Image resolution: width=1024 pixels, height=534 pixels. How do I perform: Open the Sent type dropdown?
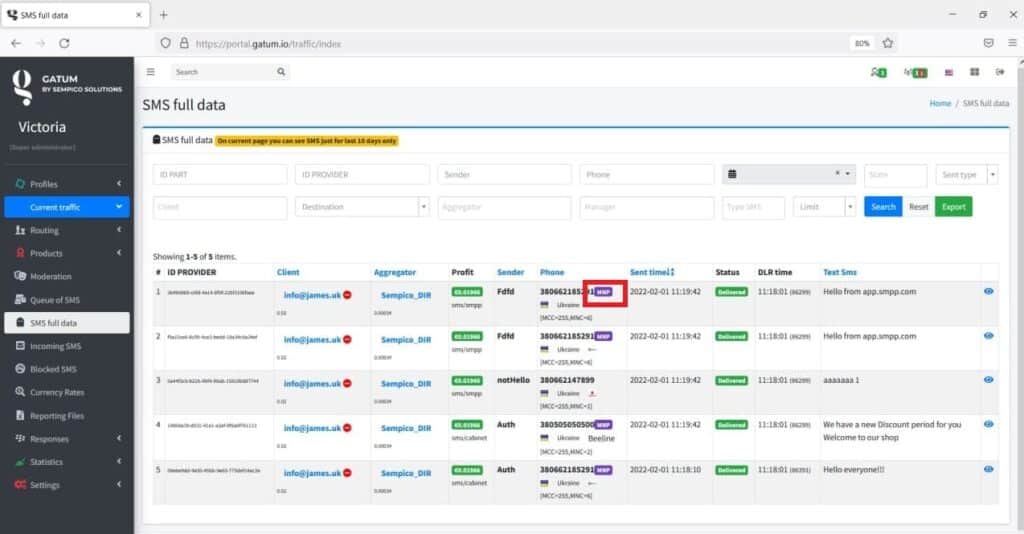click(967, 174)
